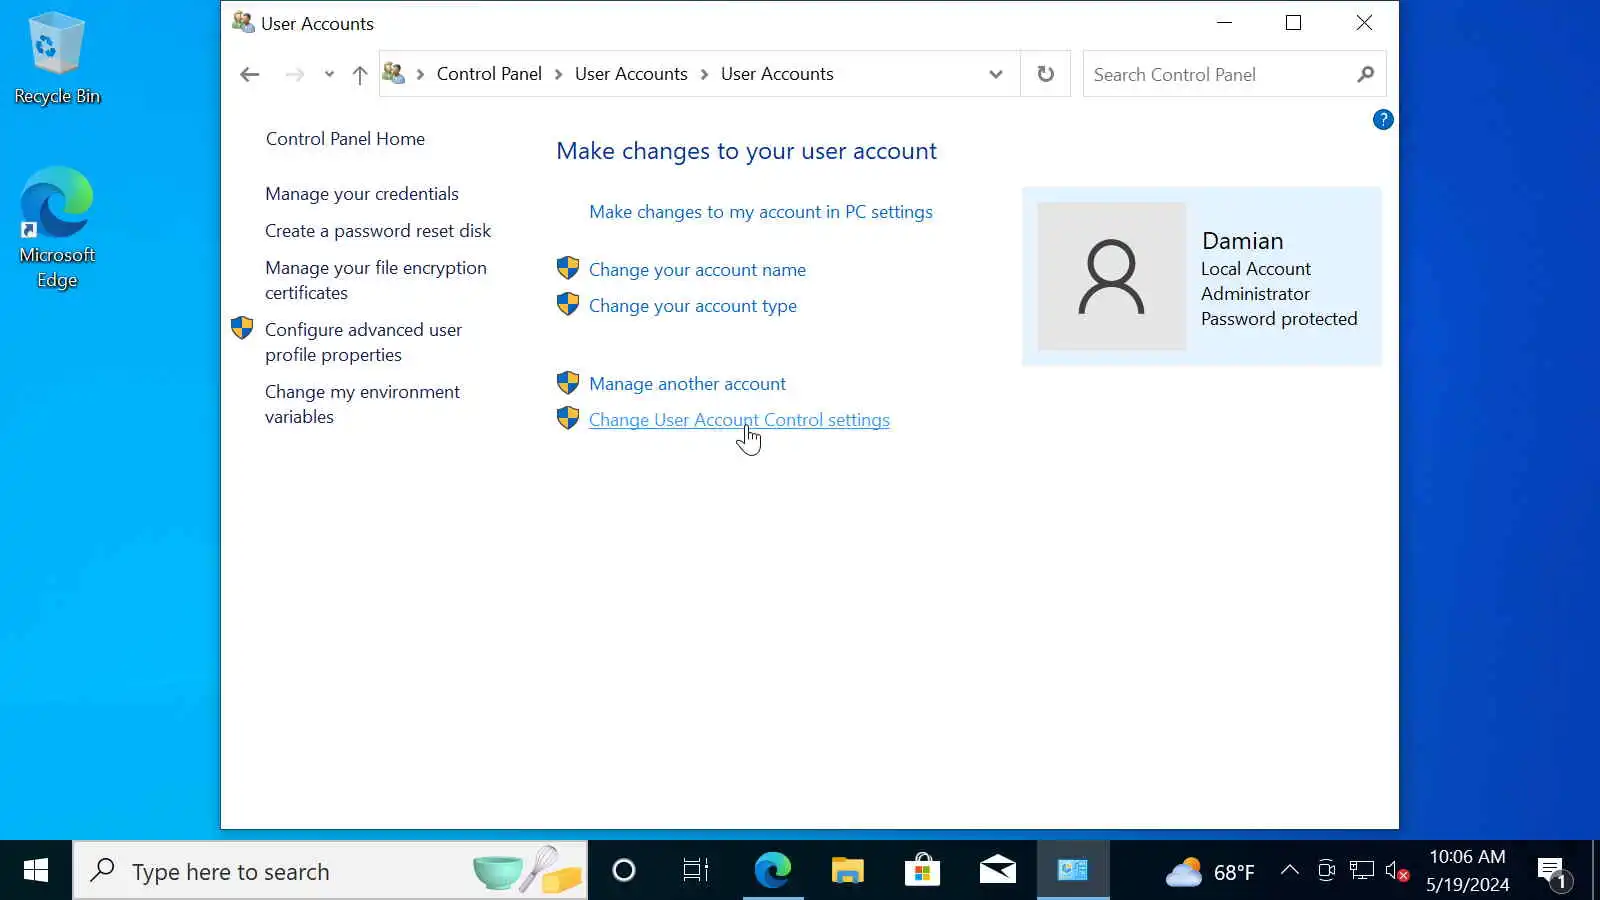Screen dimensions: 1600x900
Task: Click Damian's account picture
Action: 1112,276
